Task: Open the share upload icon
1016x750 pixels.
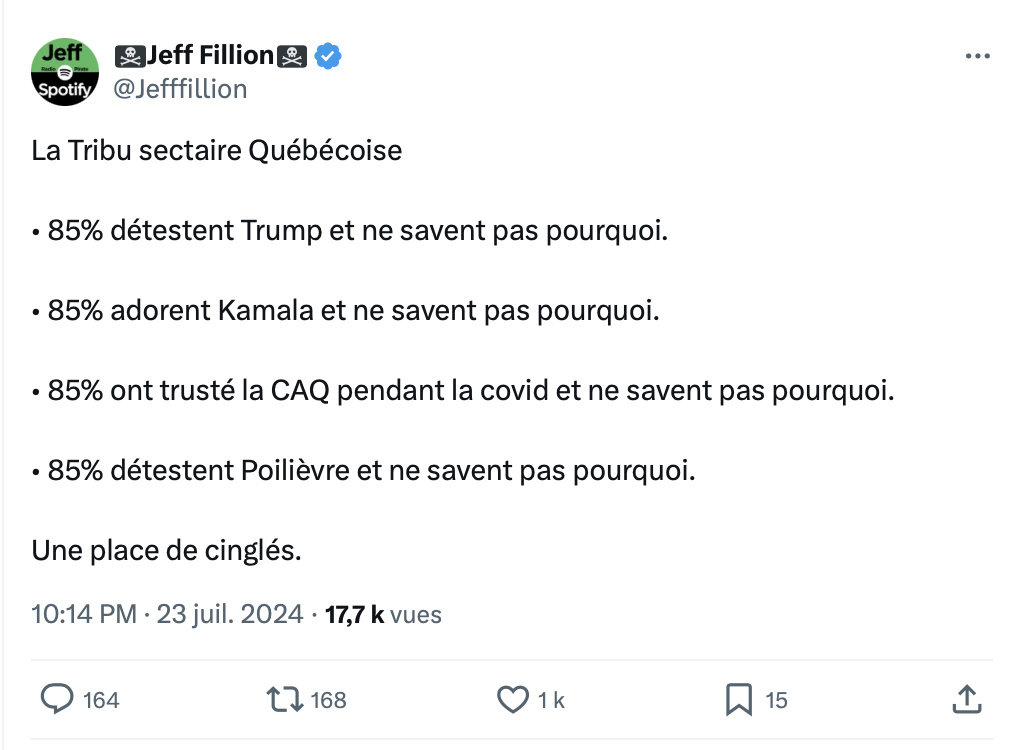Action: click(967, 699)
